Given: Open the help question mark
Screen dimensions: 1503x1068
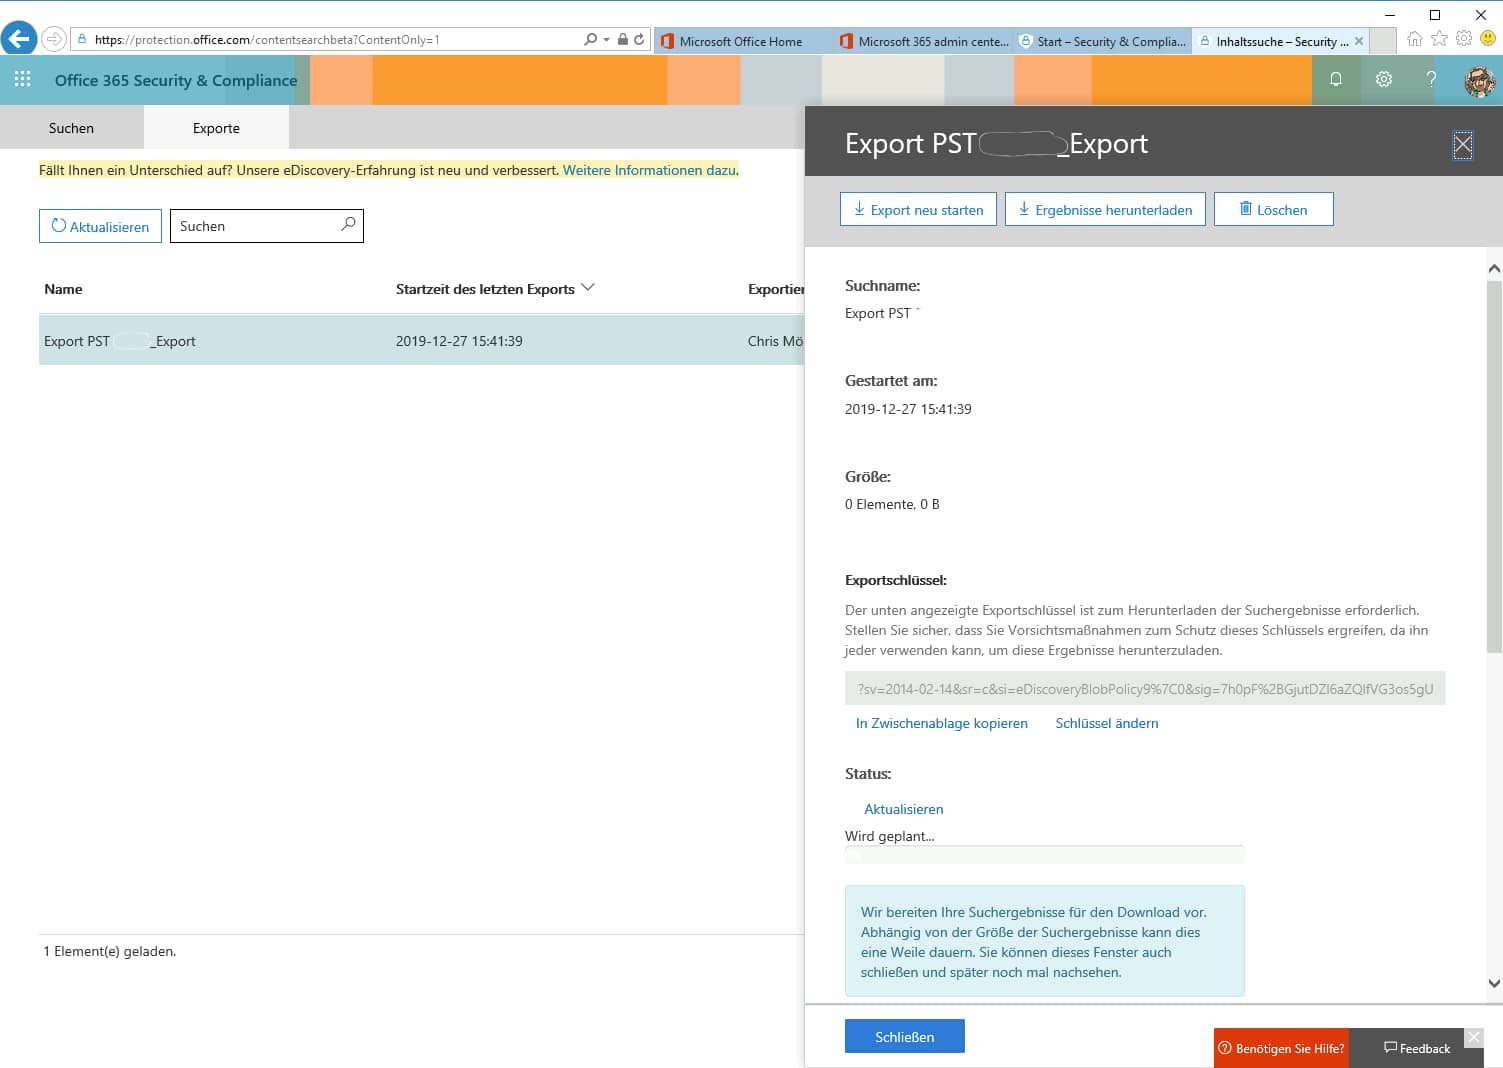Looking at the screenshot, I should (1431, 79).
